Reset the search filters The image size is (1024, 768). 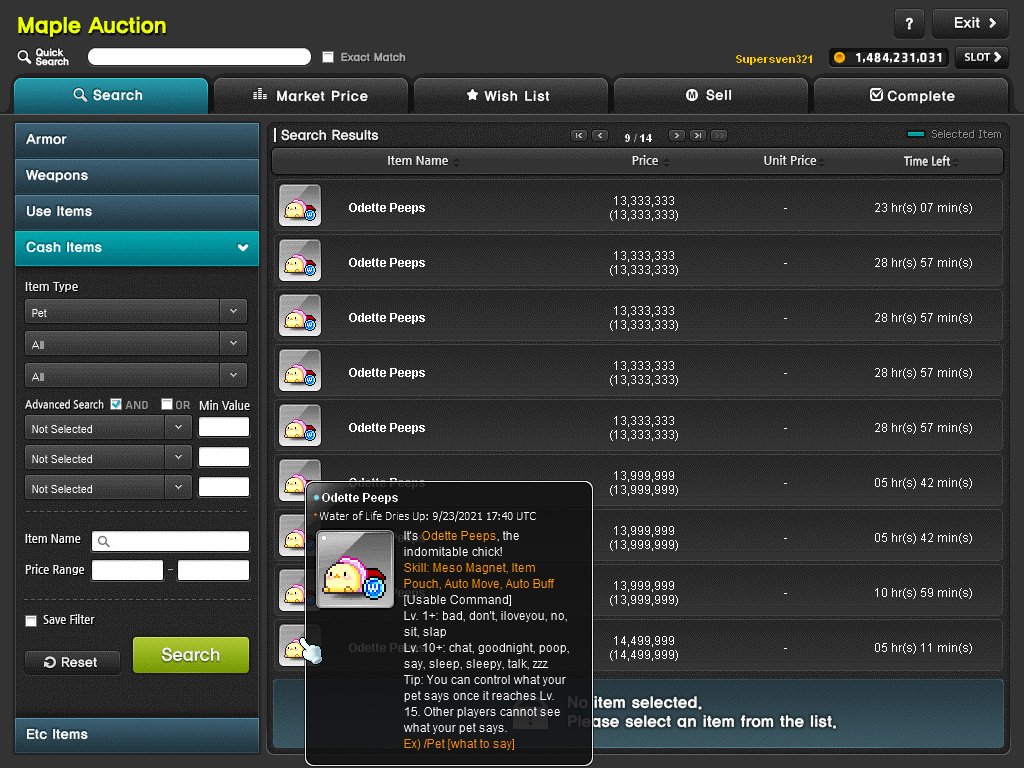pyautogui.click(x=72, y=662)
